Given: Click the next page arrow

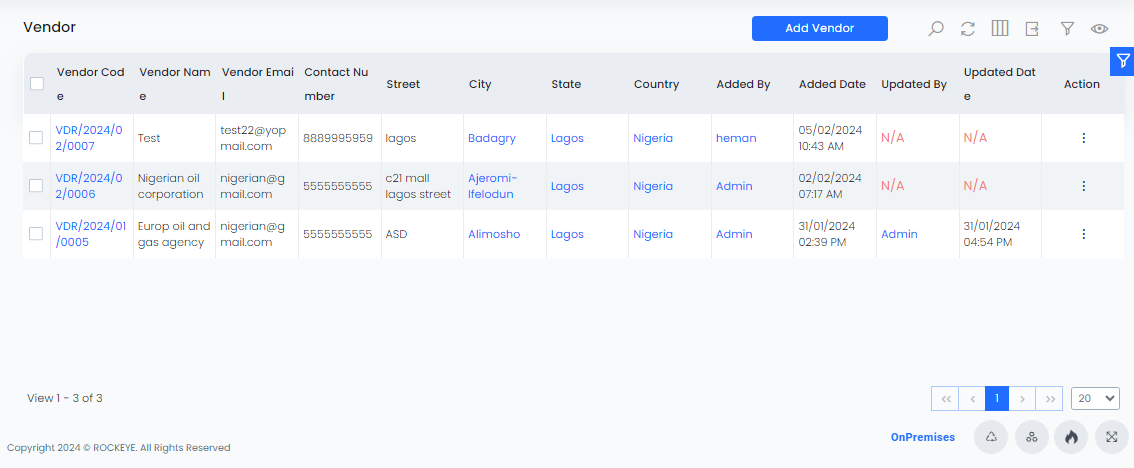Looking at the screenshot, I should click(x=1022, y=399).
